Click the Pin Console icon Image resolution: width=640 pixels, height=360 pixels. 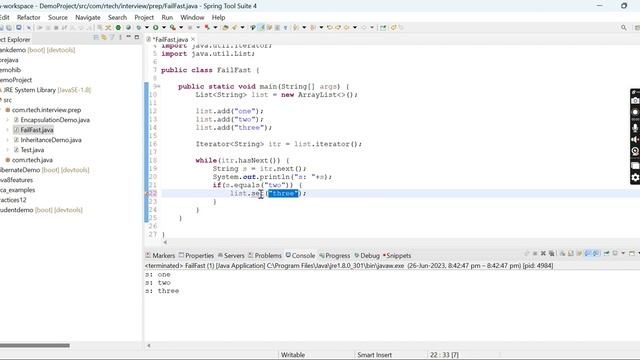coord(607,253)
